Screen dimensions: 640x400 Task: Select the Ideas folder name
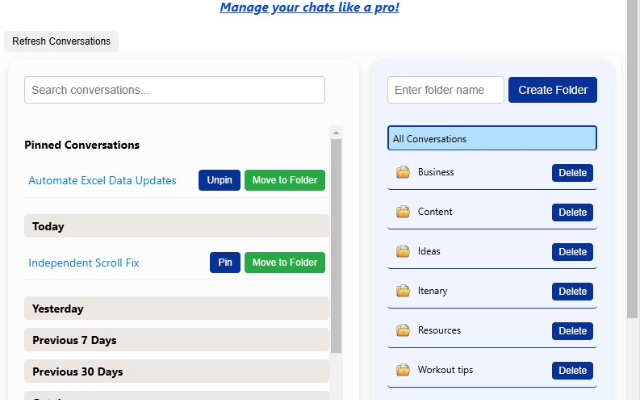[429, 251]
